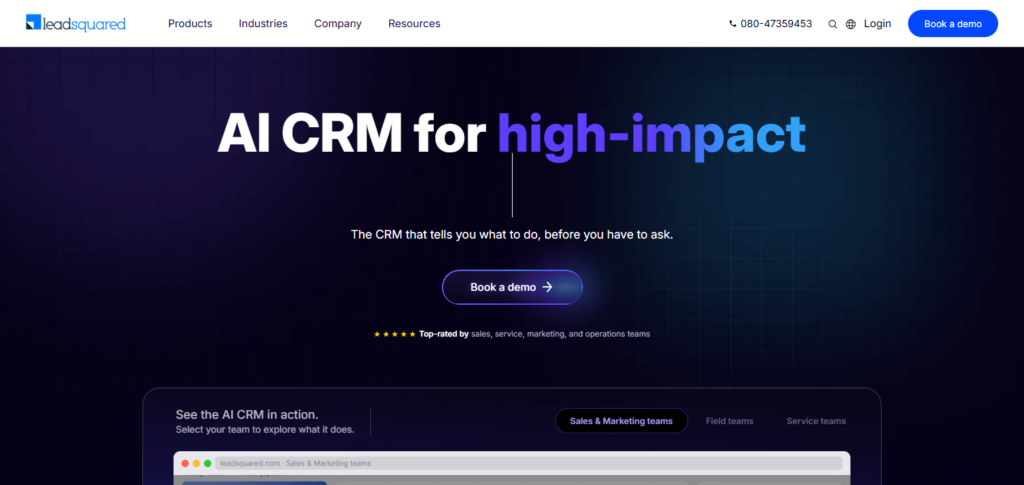Click the blue Book a demo header button
The image size is (1024, 485).
953,23
